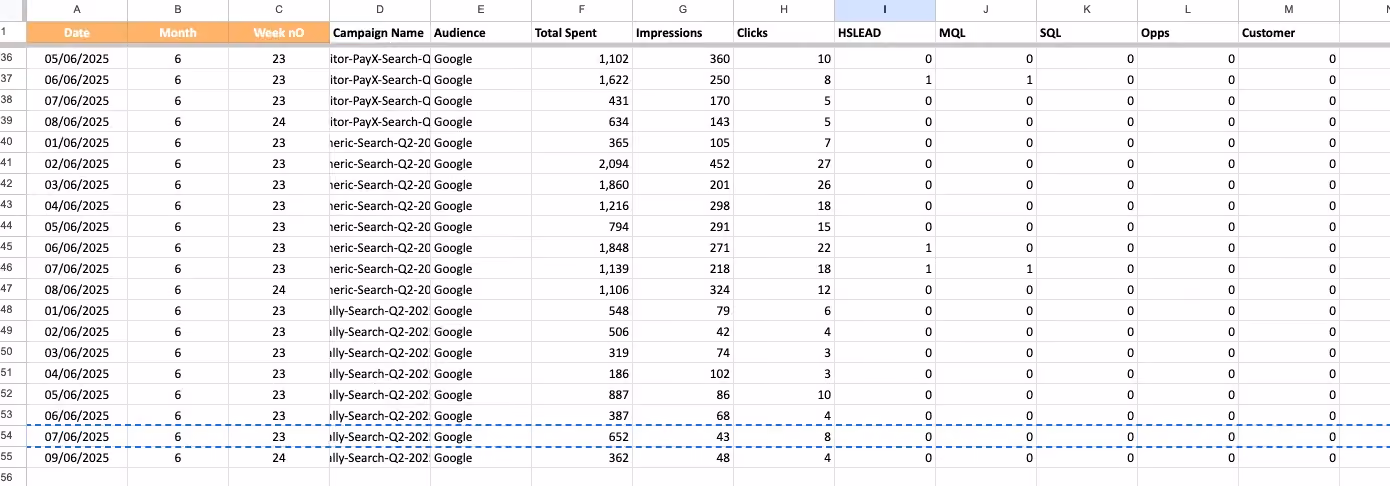Select Total Spent cell showing 1,622

pos(582,80)
